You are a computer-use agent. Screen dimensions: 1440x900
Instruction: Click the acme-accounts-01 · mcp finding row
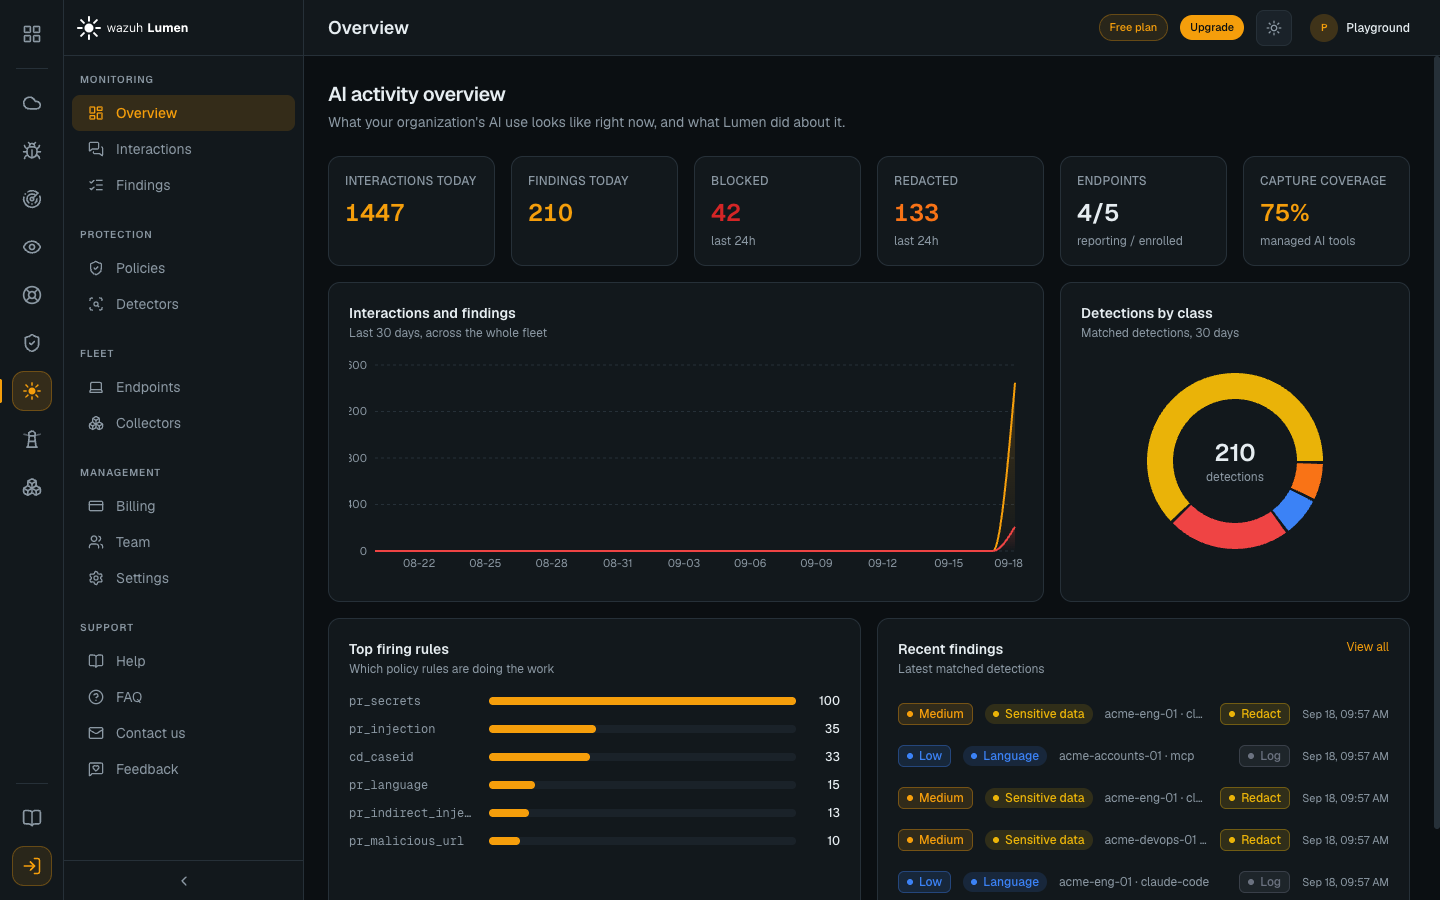(x=1143, y=756)
